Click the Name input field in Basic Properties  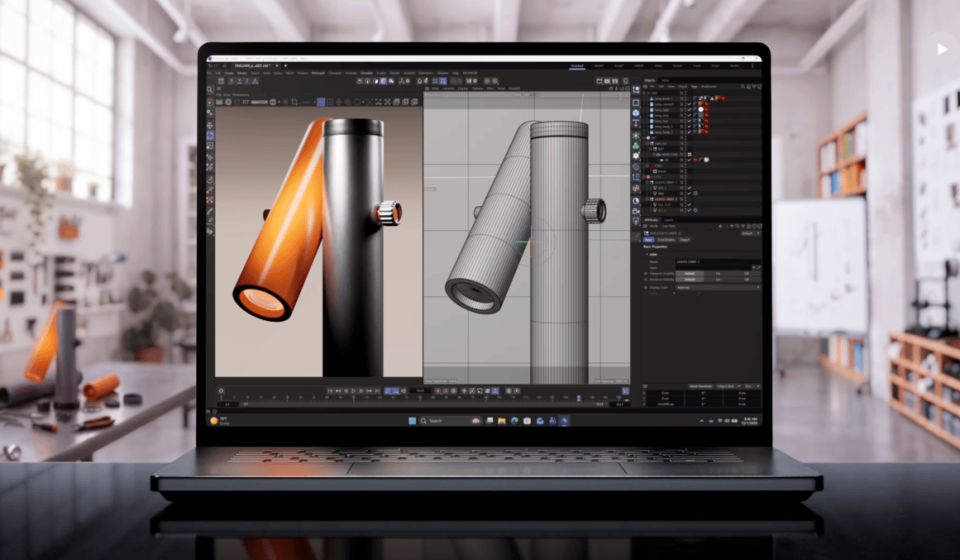coord(718,262)
